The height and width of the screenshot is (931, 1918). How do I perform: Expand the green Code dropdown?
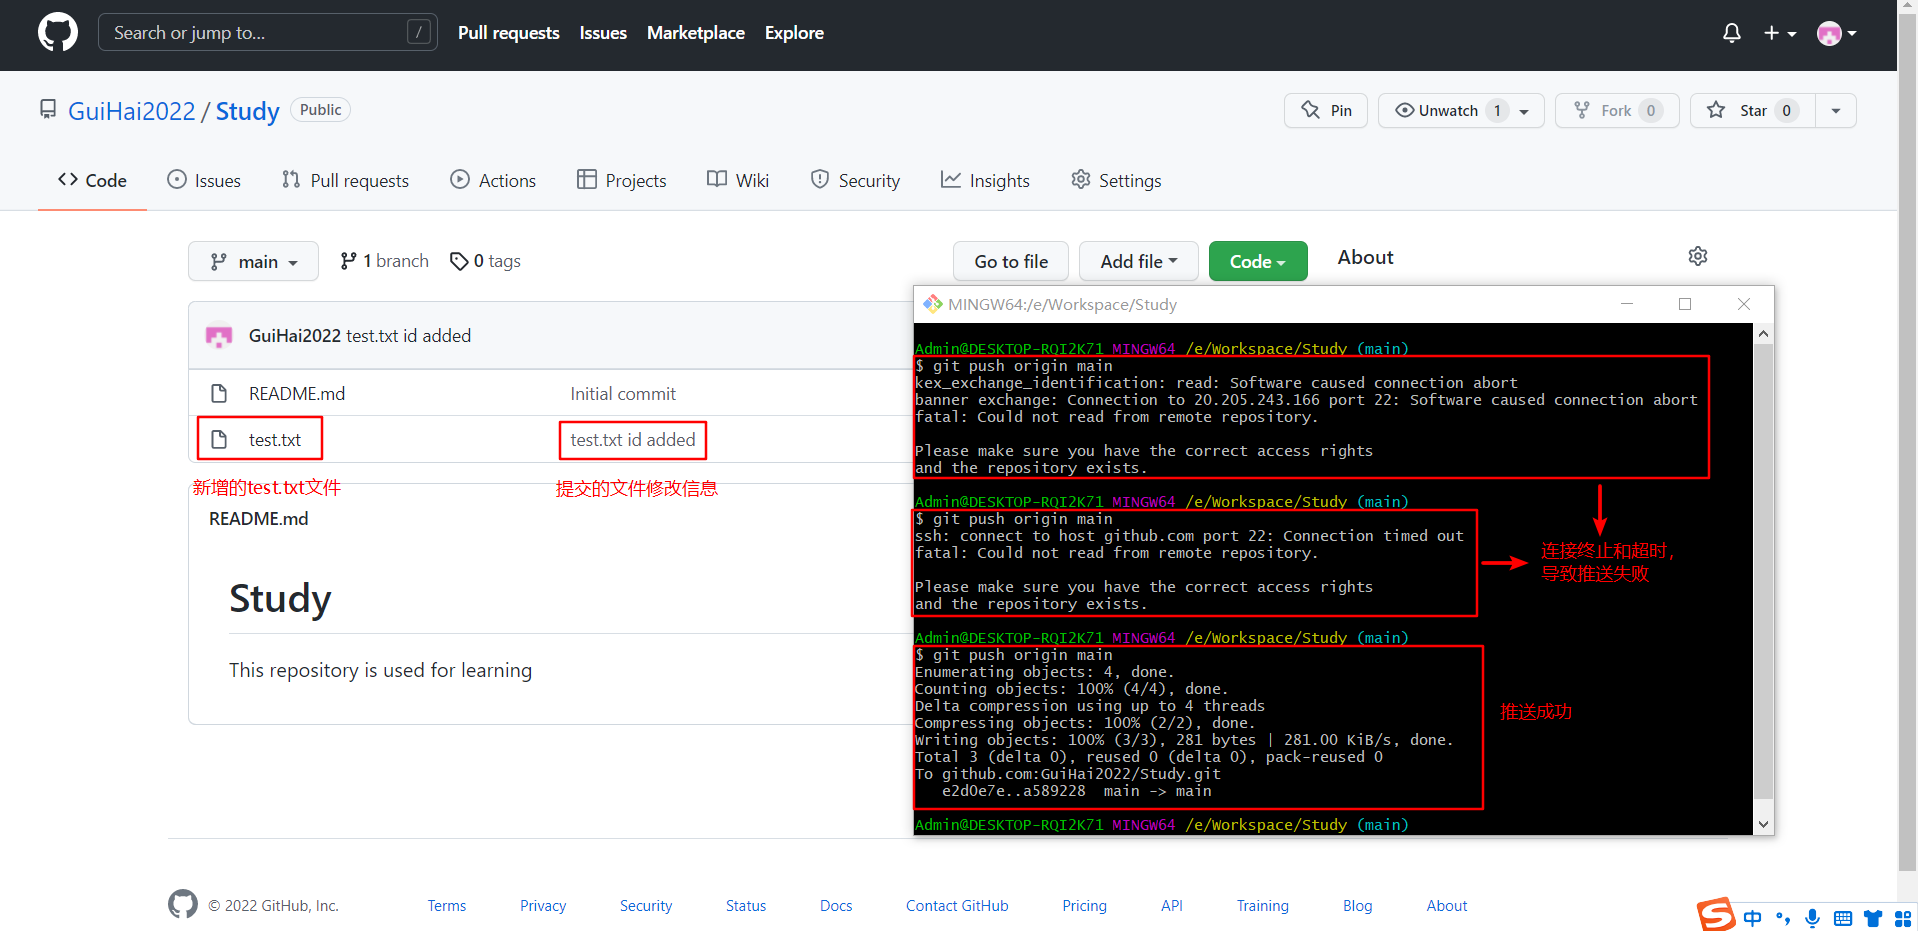pos(1258,261)
